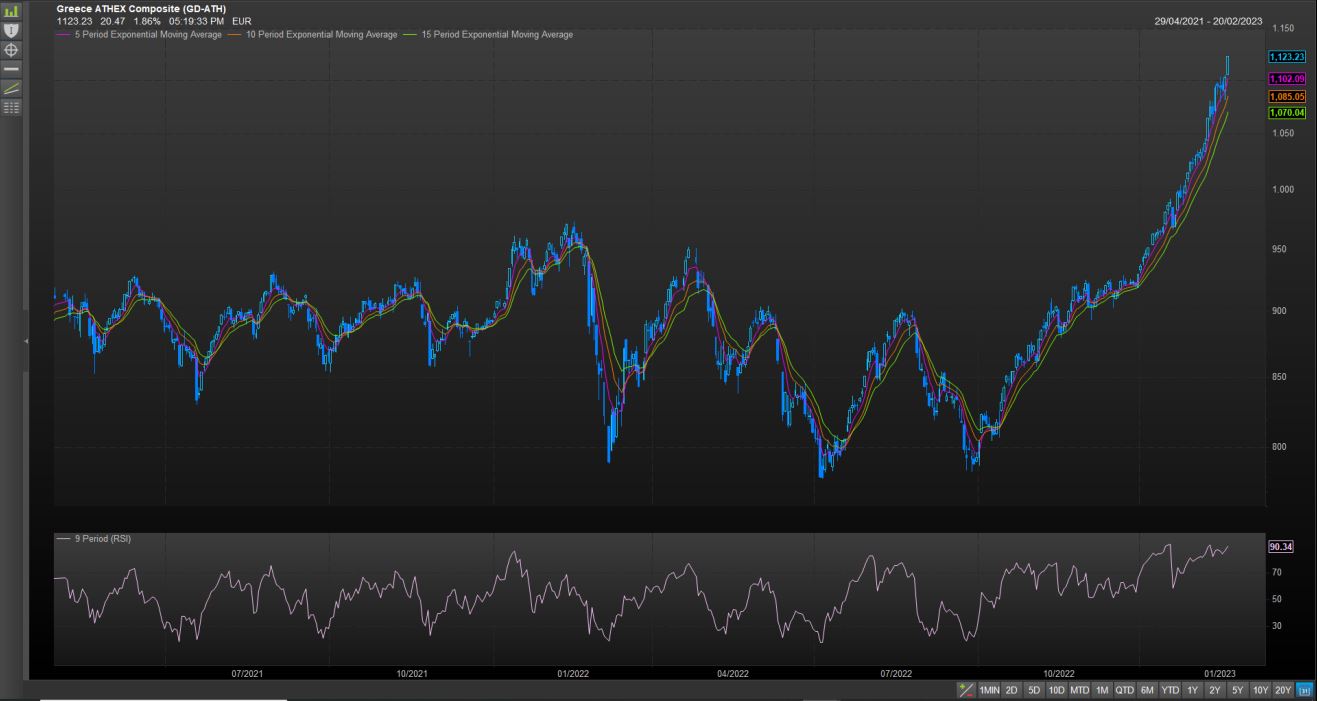Switch to the YTD time range
Viewport: 1320px width, 701px height.
click(x=1170, y=690)
